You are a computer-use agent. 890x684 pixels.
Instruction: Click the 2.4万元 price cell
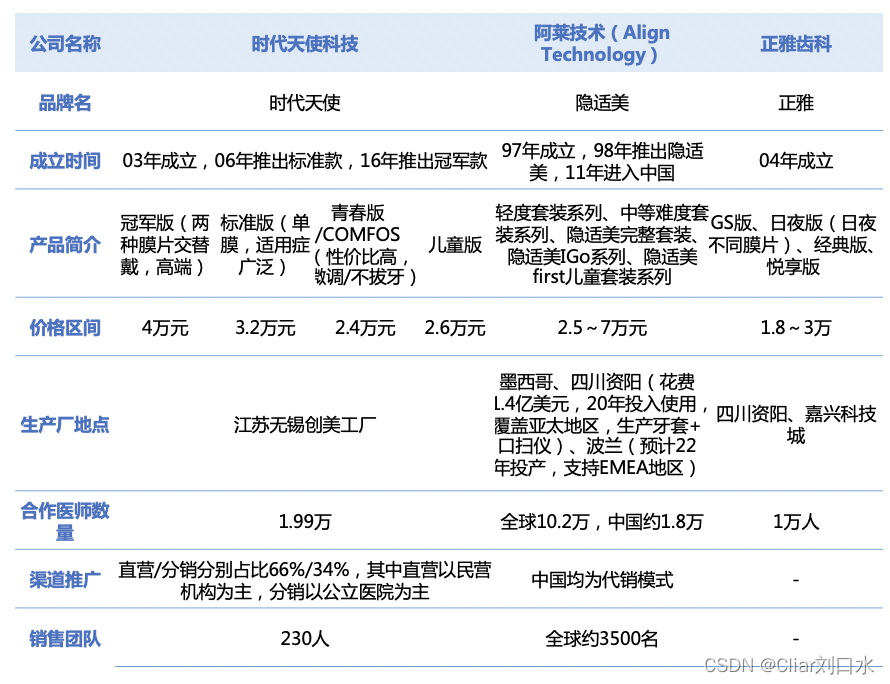click(365, 328)
